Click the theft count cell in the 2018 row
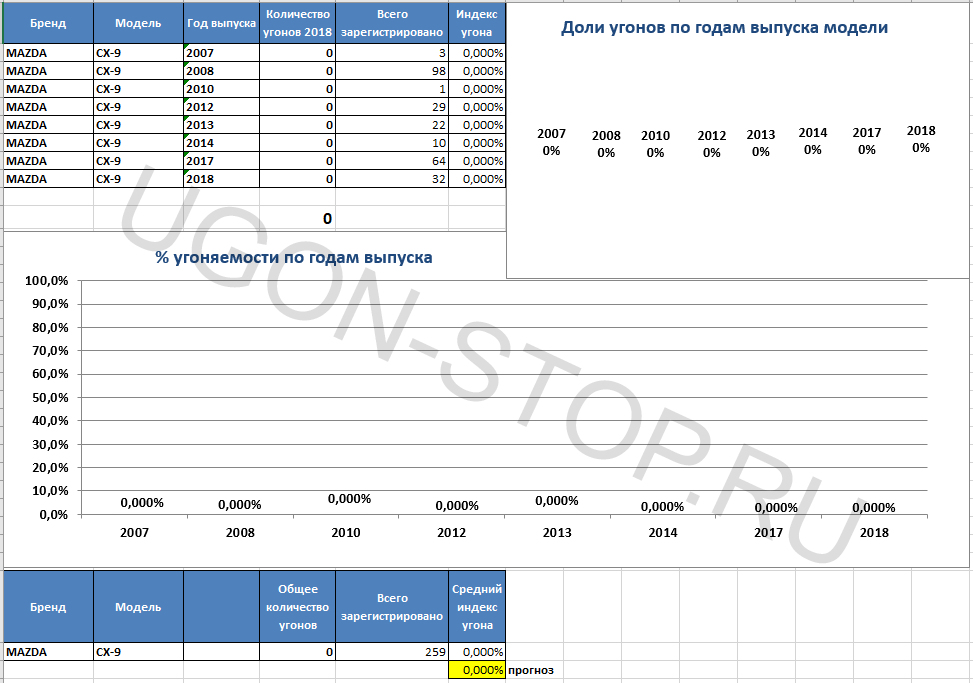 tap(297, 179)
